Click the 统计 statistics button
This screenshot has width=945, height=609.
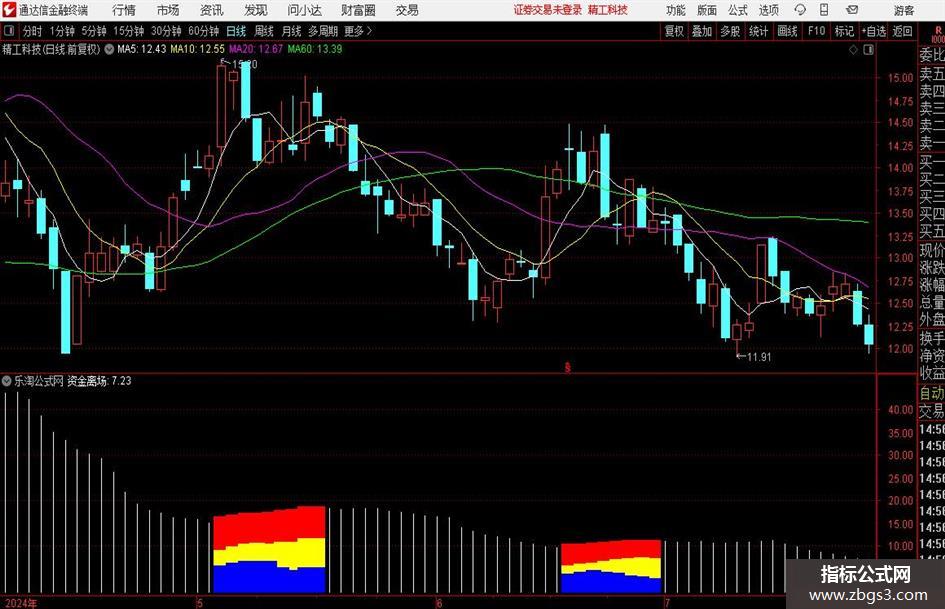[x=758, y=31]
